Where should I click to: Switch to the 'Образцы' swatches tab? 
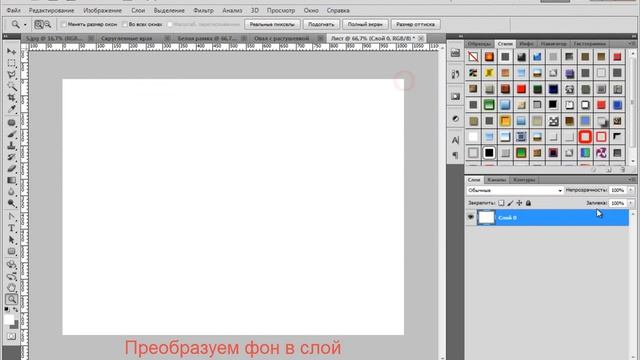pos(479,44)
